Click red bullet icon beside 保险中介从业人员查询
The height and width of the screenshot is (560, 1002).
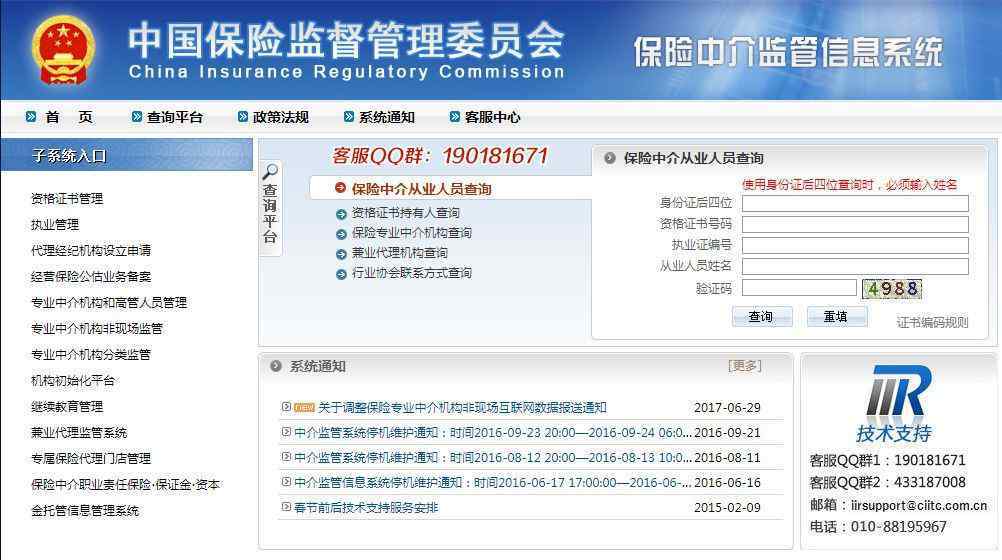tap(341, 188)
